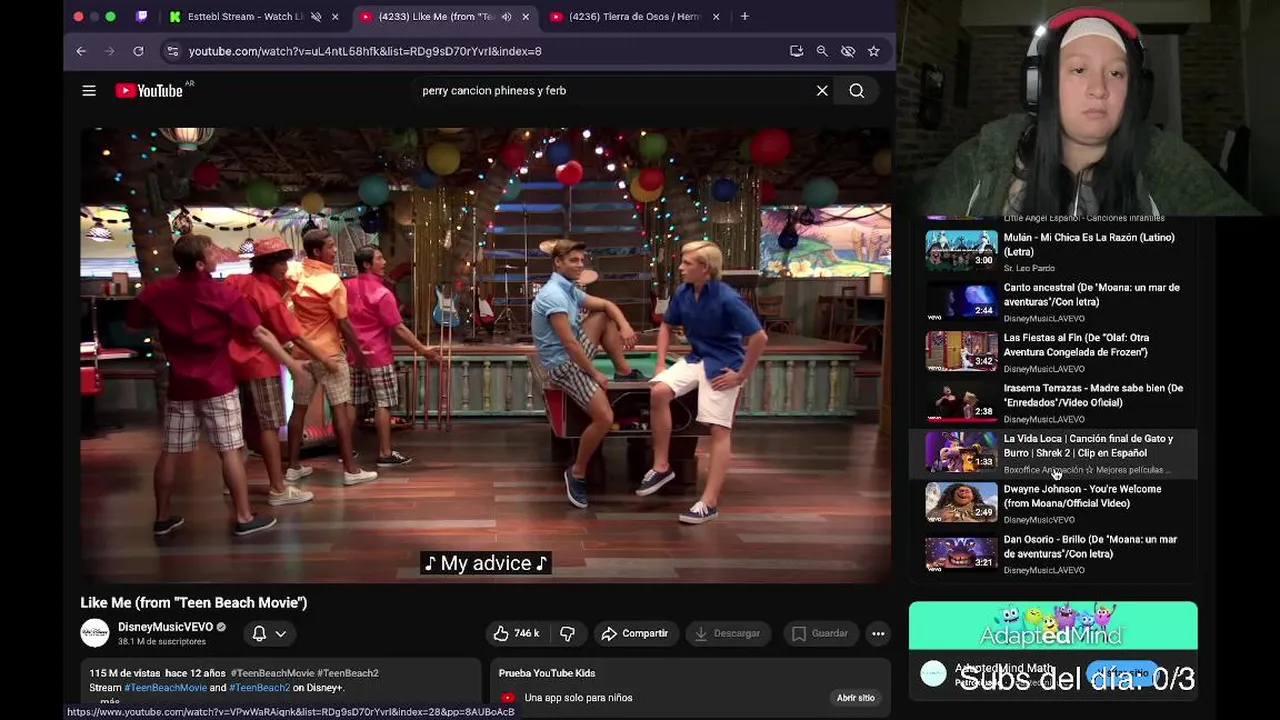Image resolution: width=1280 pixels, height=720 pixels.
Task: Open Dan Osorio Brillo thumbnail
Action: (961, 553)
